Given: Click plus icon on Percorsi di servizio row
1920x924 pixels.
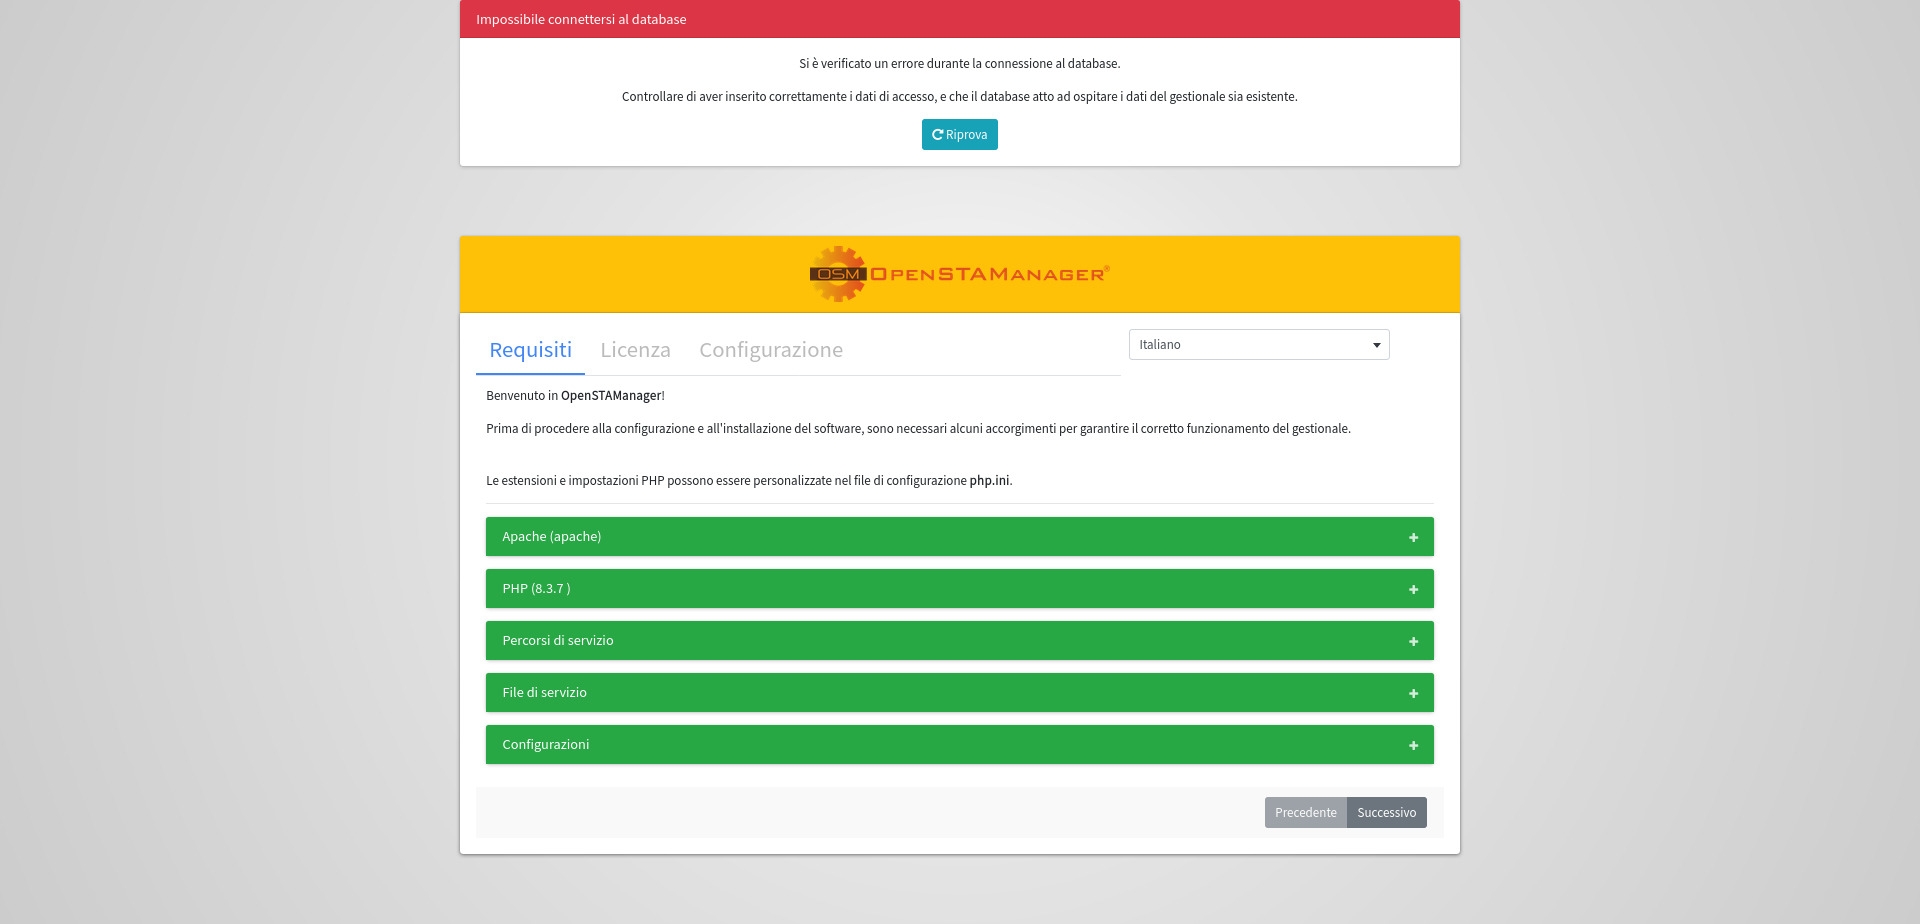Looking at the screenshot, I should [1413, 642].
